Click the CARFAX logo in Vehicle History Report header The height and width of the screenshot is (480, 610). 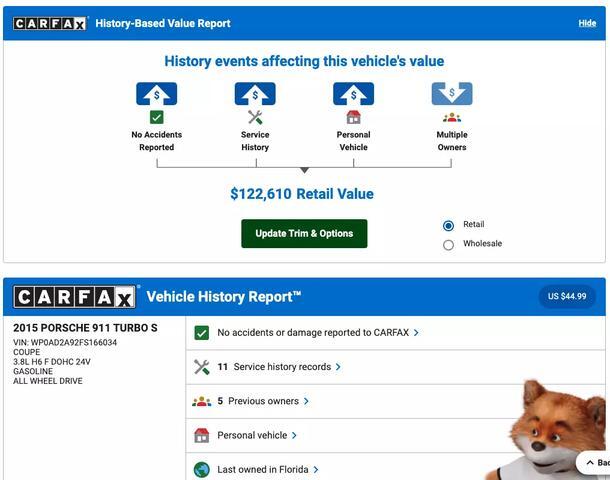click(x=74, y=297)
